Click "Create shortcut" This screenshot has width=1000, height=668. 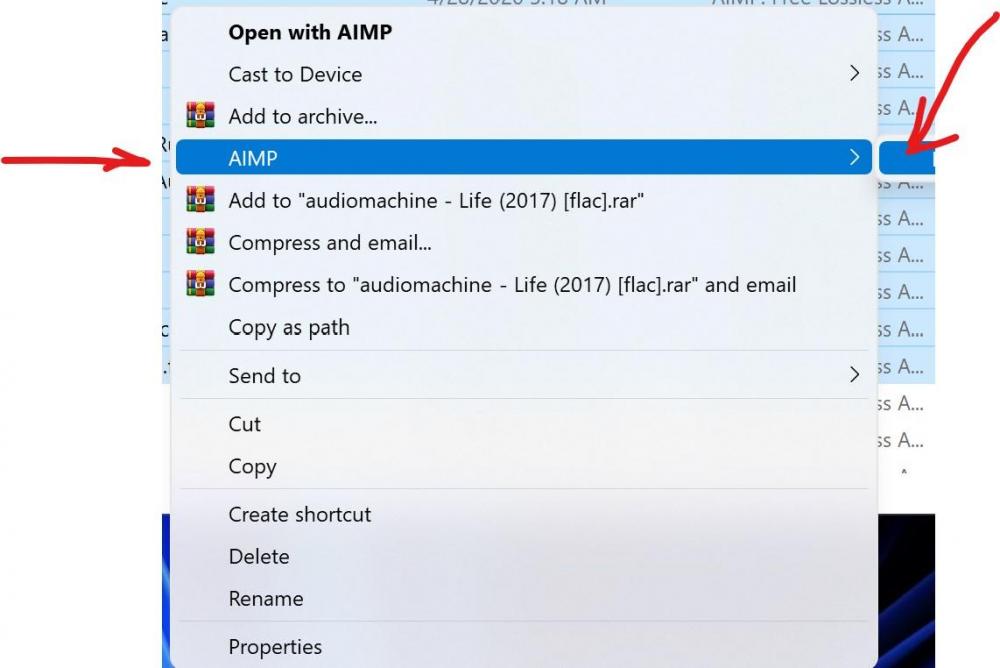[x=299, y=514]
